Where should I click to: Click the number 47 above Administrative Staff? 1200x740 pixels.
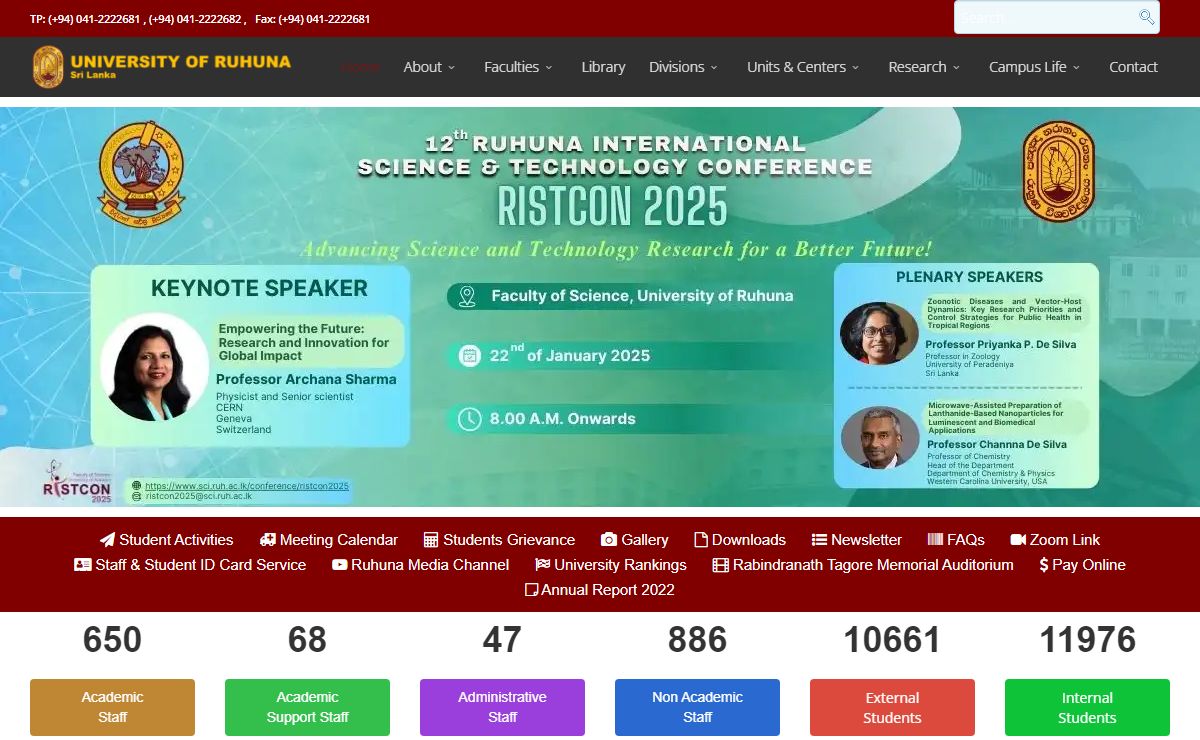(x=502, y=640)
